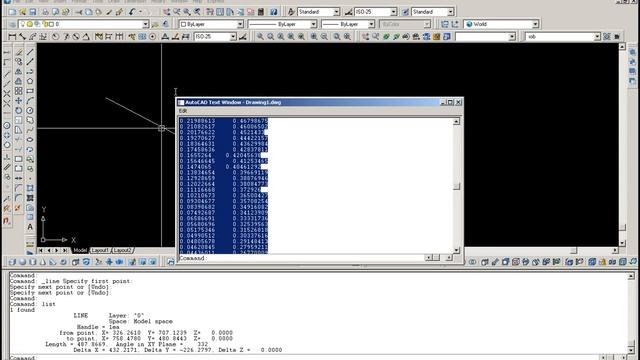640x360 pixels.
Task: Click the Angular dimension tool
Action: (86, 37)
